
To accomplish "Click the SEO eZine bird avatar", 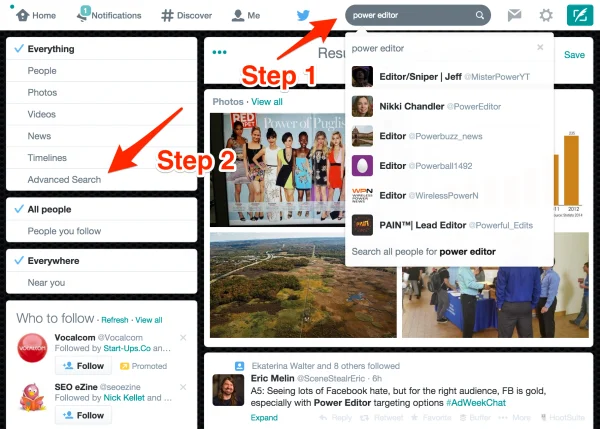I will point(33,397).
